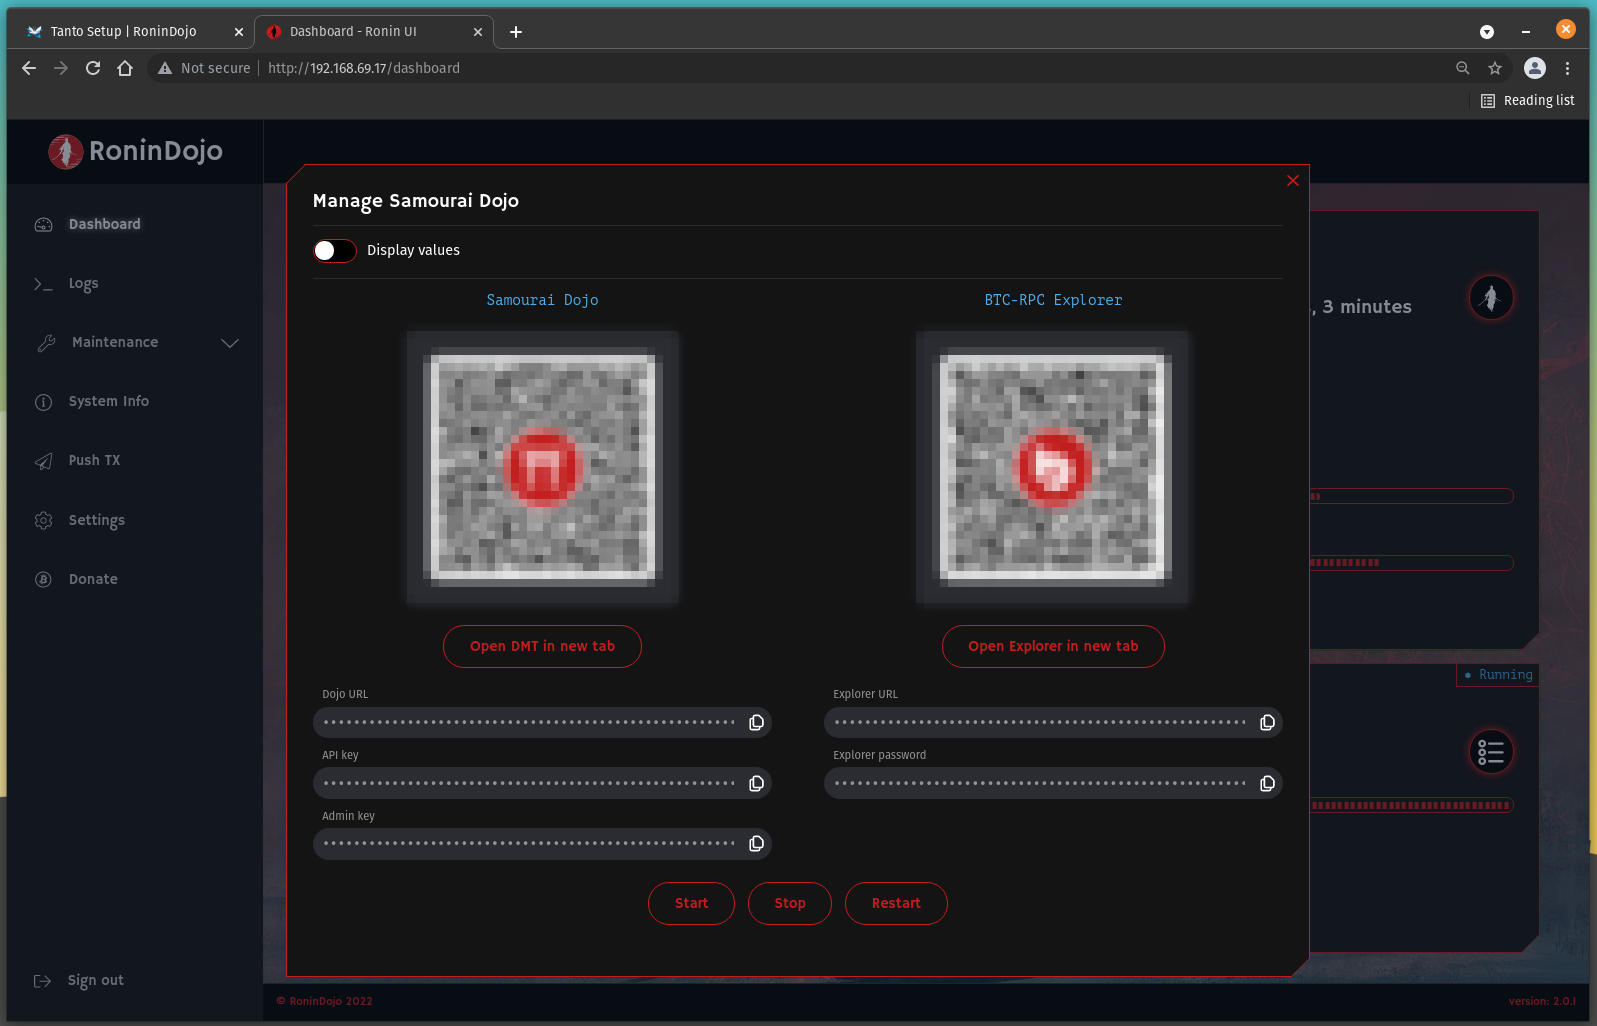
Task: Open the tab search dropdown
Action: [1487, 32]
